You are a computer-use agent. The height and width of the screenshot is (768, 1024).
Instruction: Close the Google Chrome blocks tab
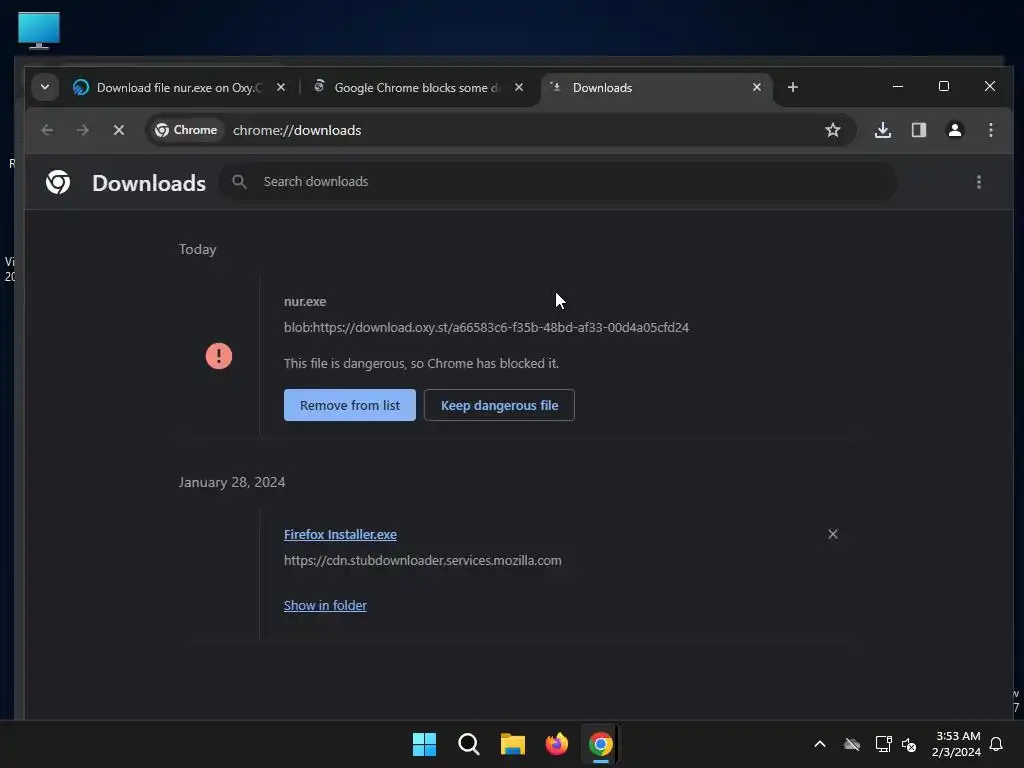[x=519, y=87]
